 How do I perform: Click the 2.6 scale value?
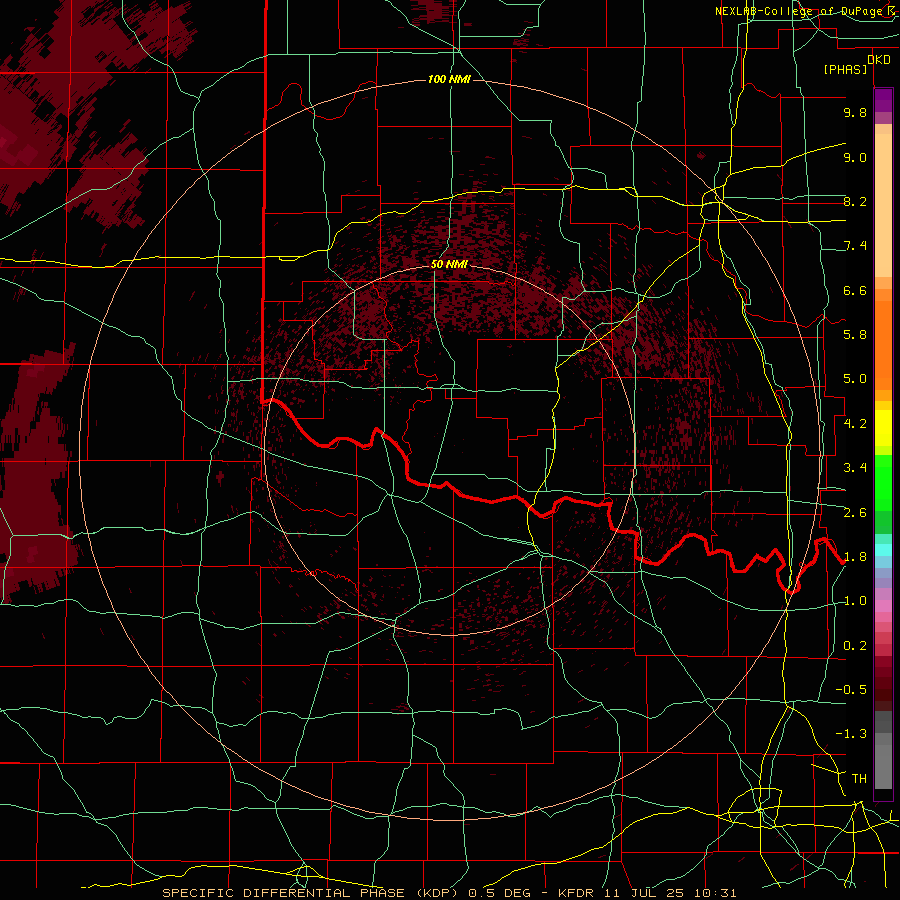point(855,513)
